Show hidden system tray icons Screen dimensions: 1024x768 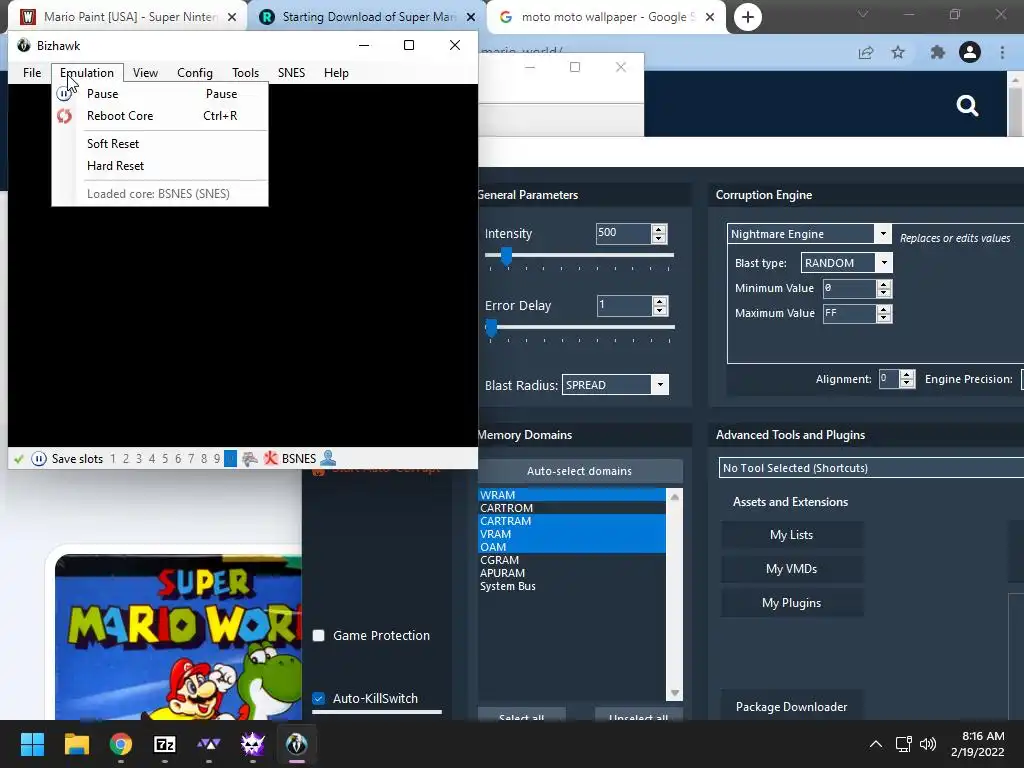click(x=876, y=744)
